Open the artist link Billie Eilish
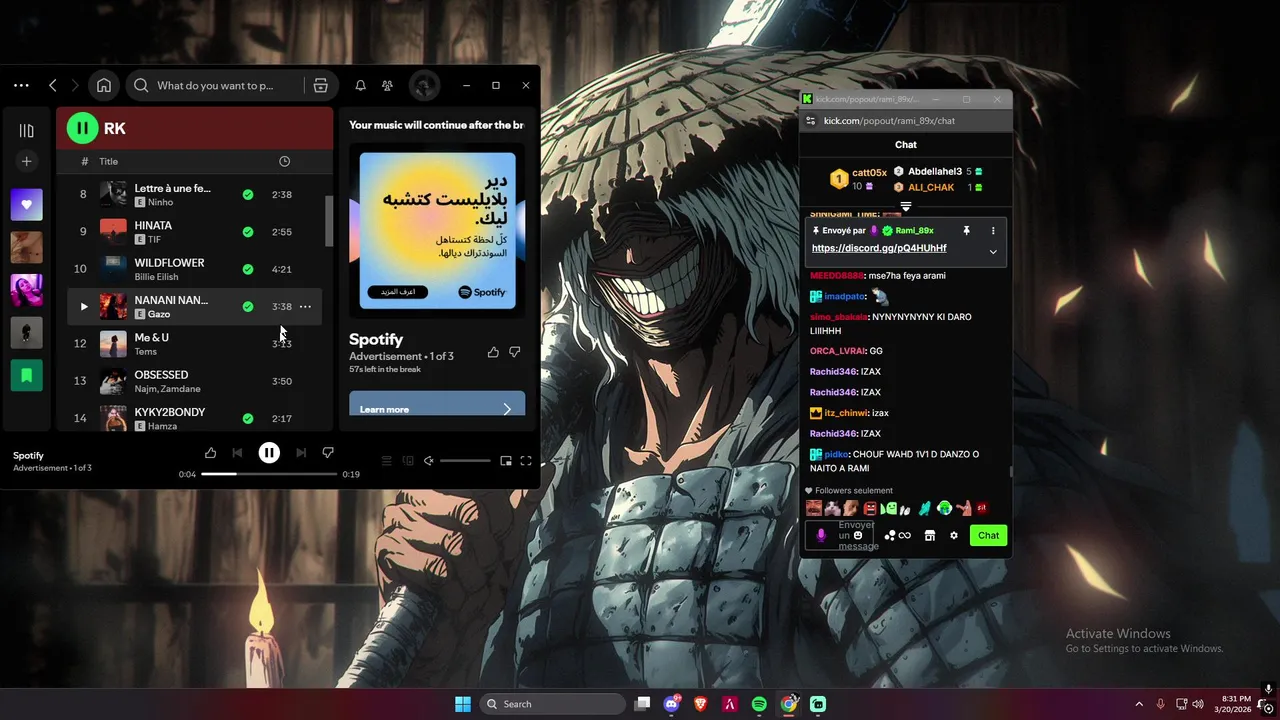 click(165, 277)
